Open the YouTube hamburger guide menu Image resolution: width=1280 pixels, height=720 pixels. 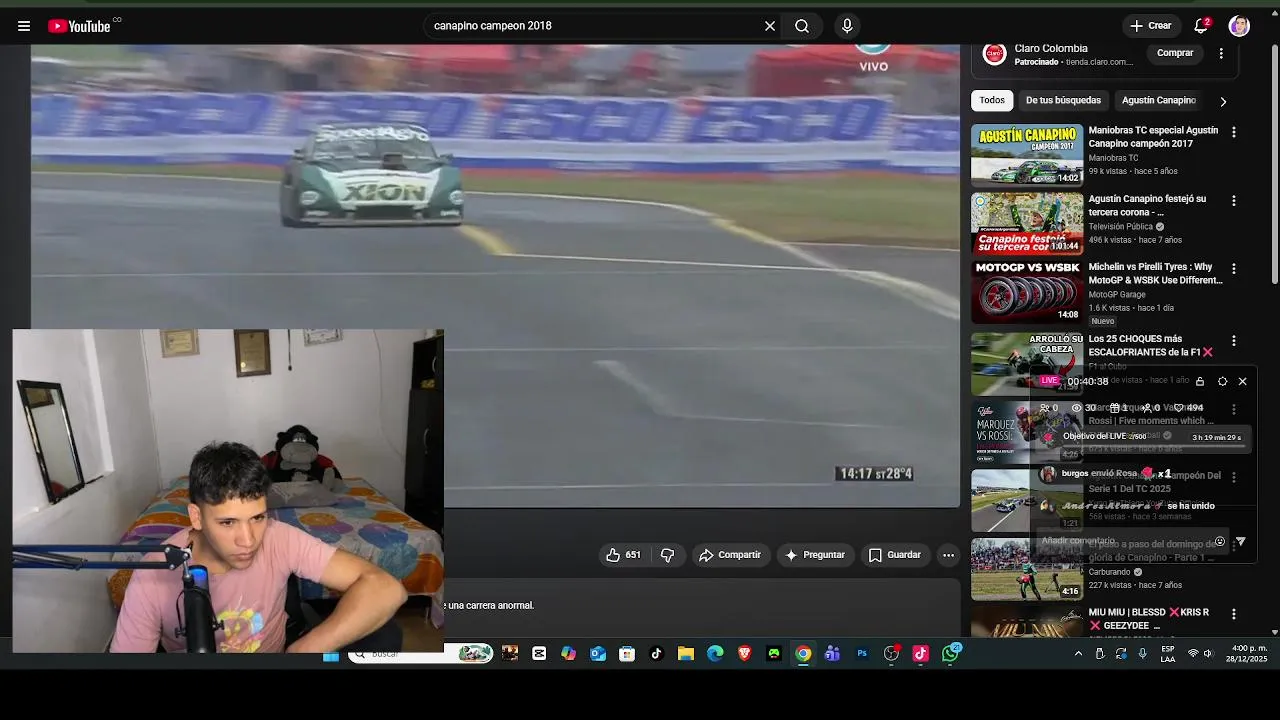tap(24, 26)
